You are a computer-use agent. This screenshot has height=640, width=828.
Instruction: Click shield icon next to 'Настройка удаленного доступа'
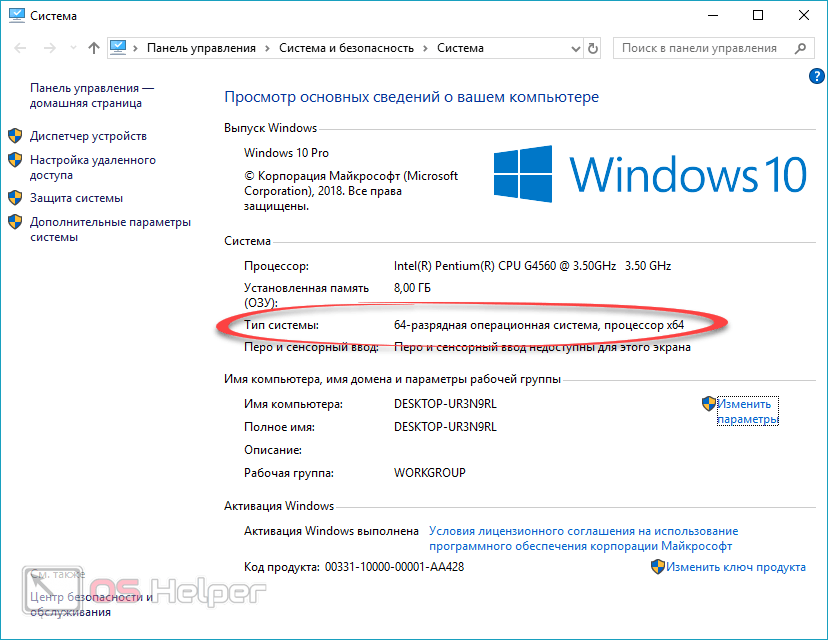[x=15, y=159]
